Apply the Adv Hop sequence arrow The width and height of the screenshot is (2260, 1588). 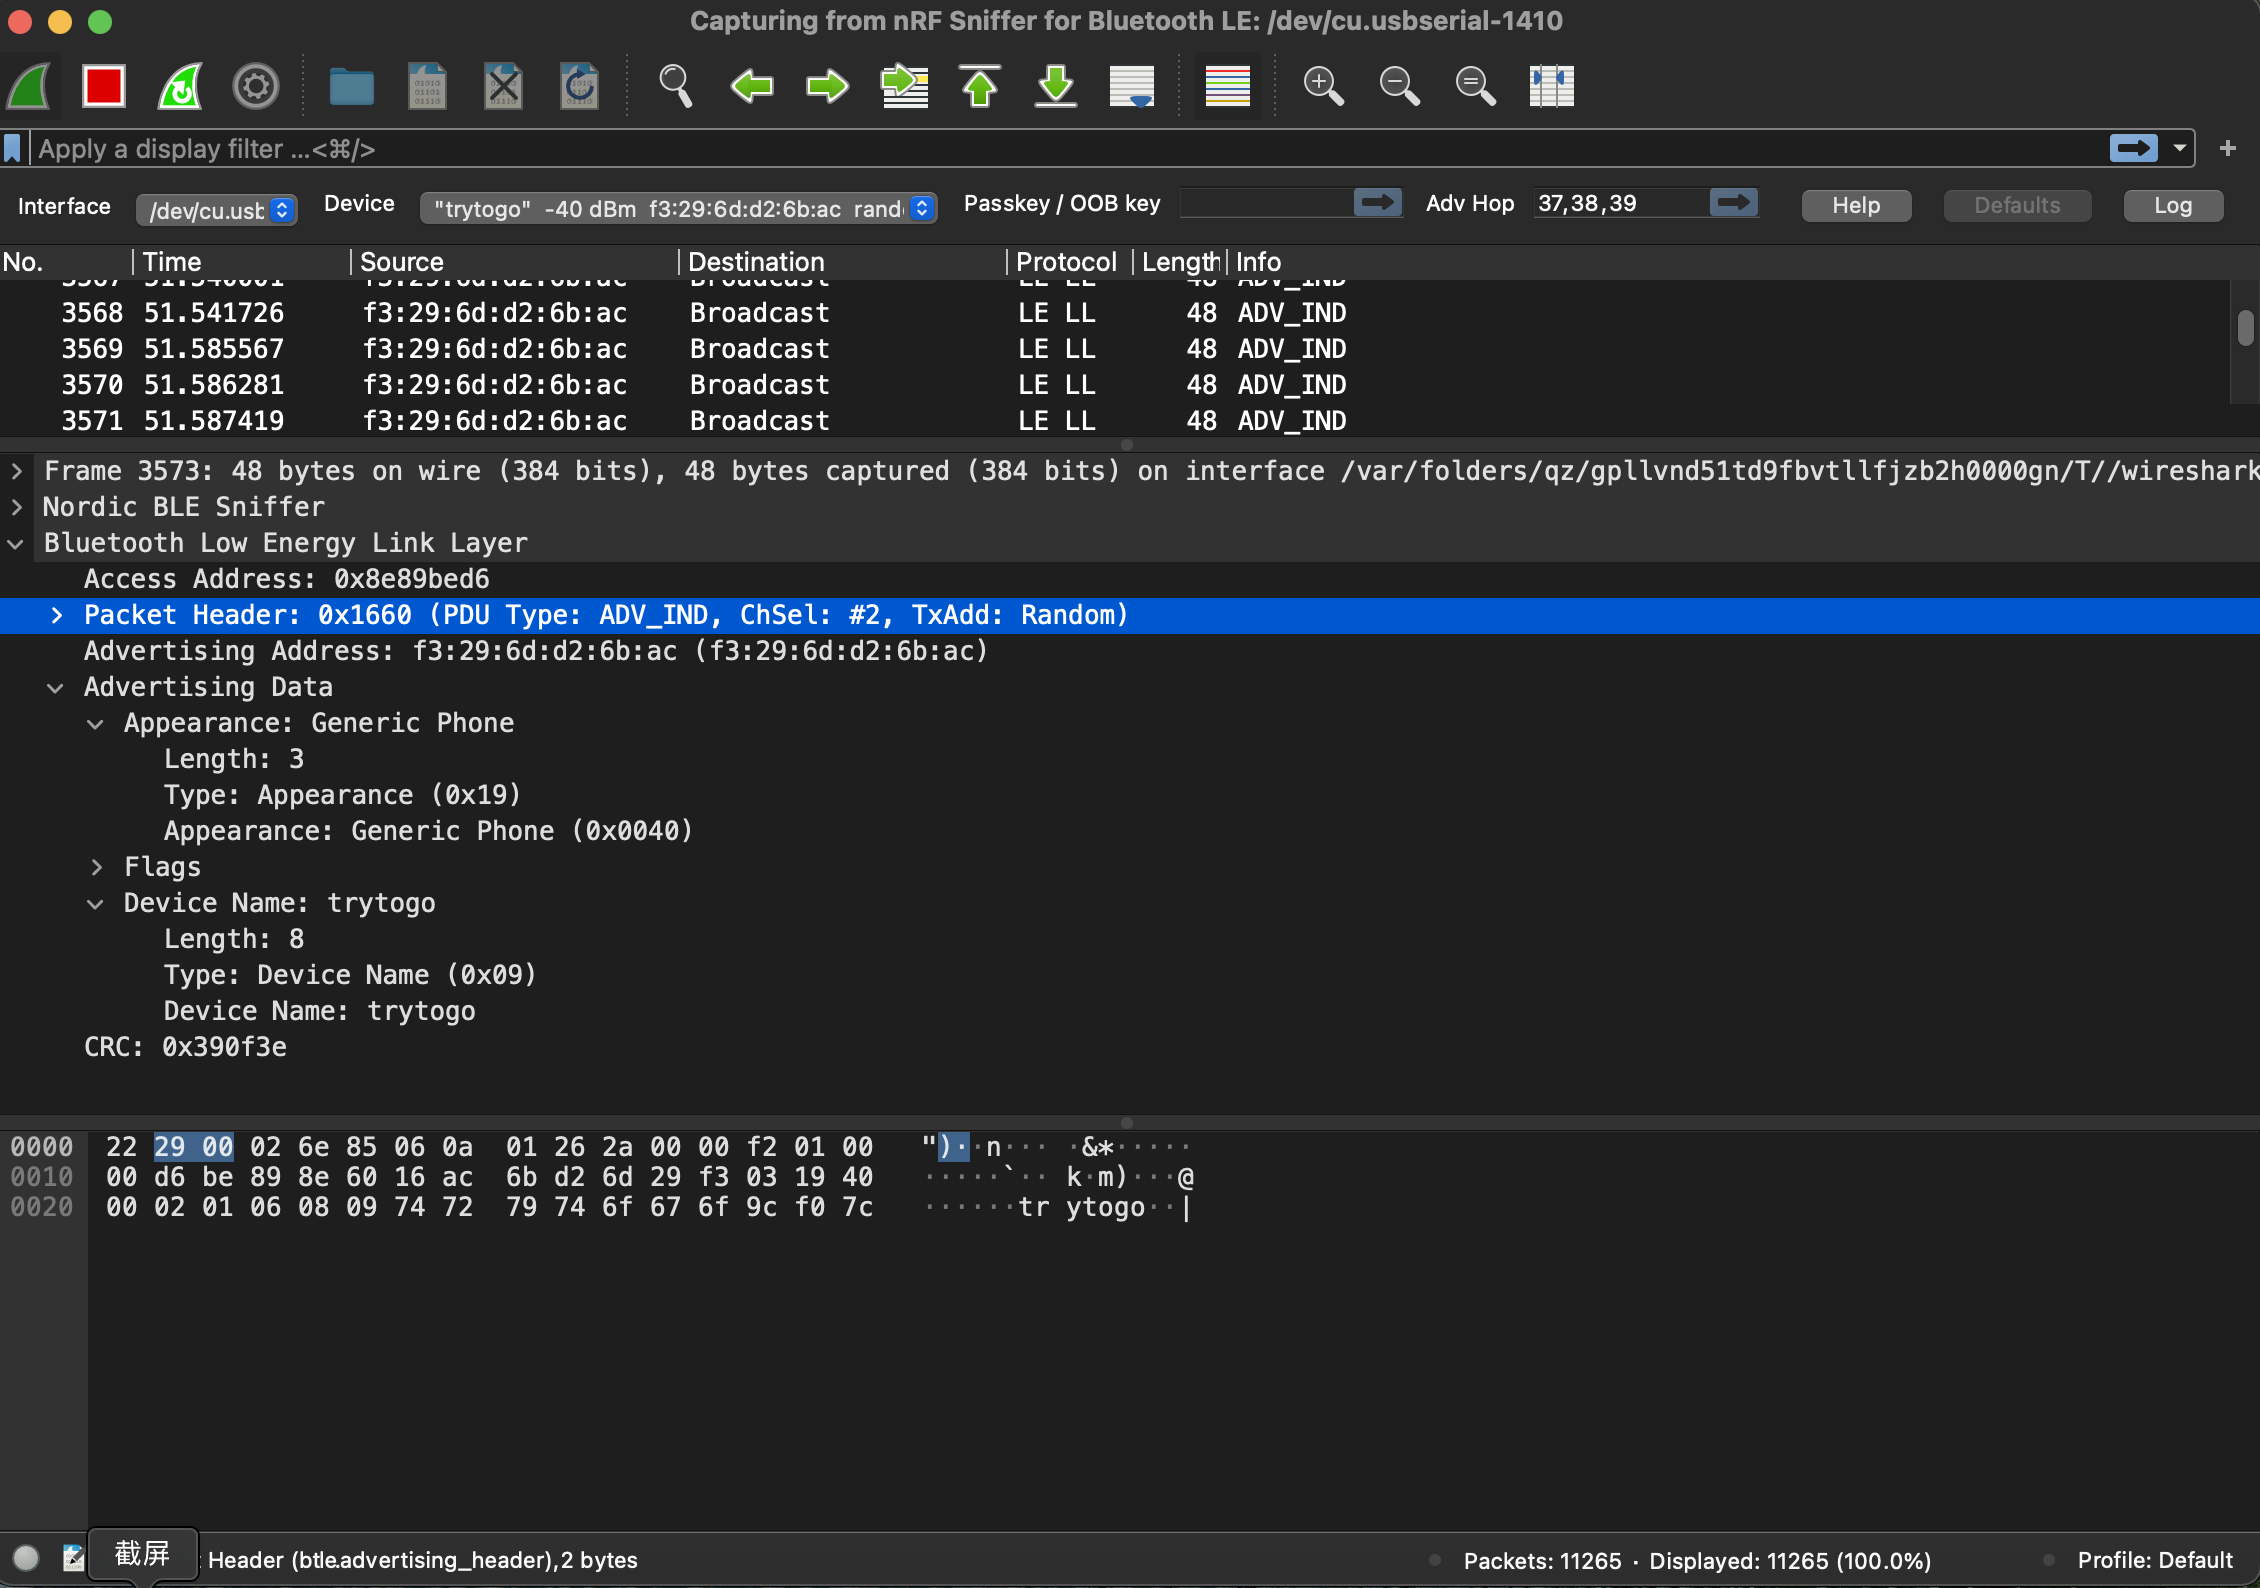pos(1734,203)
